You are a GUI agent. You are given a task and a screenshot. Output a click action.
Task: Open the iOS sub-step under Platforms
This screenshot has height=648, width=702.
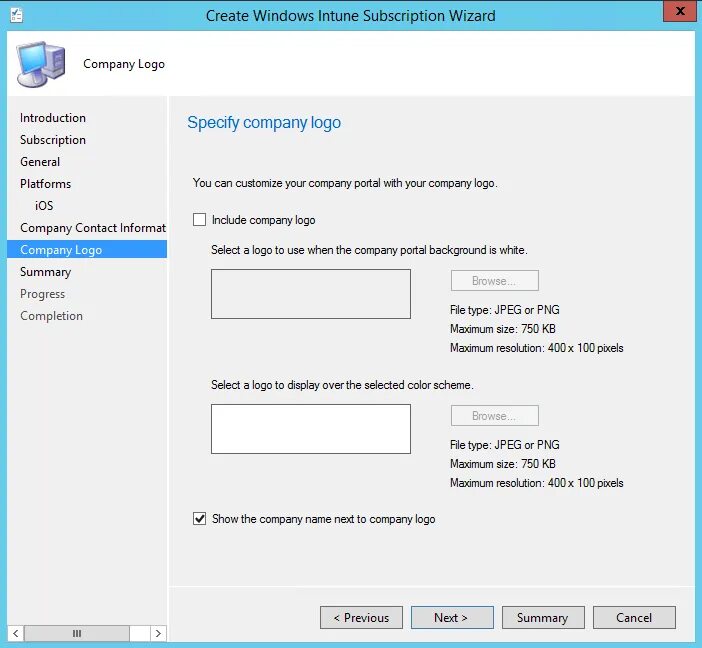(x=44, y=206)
